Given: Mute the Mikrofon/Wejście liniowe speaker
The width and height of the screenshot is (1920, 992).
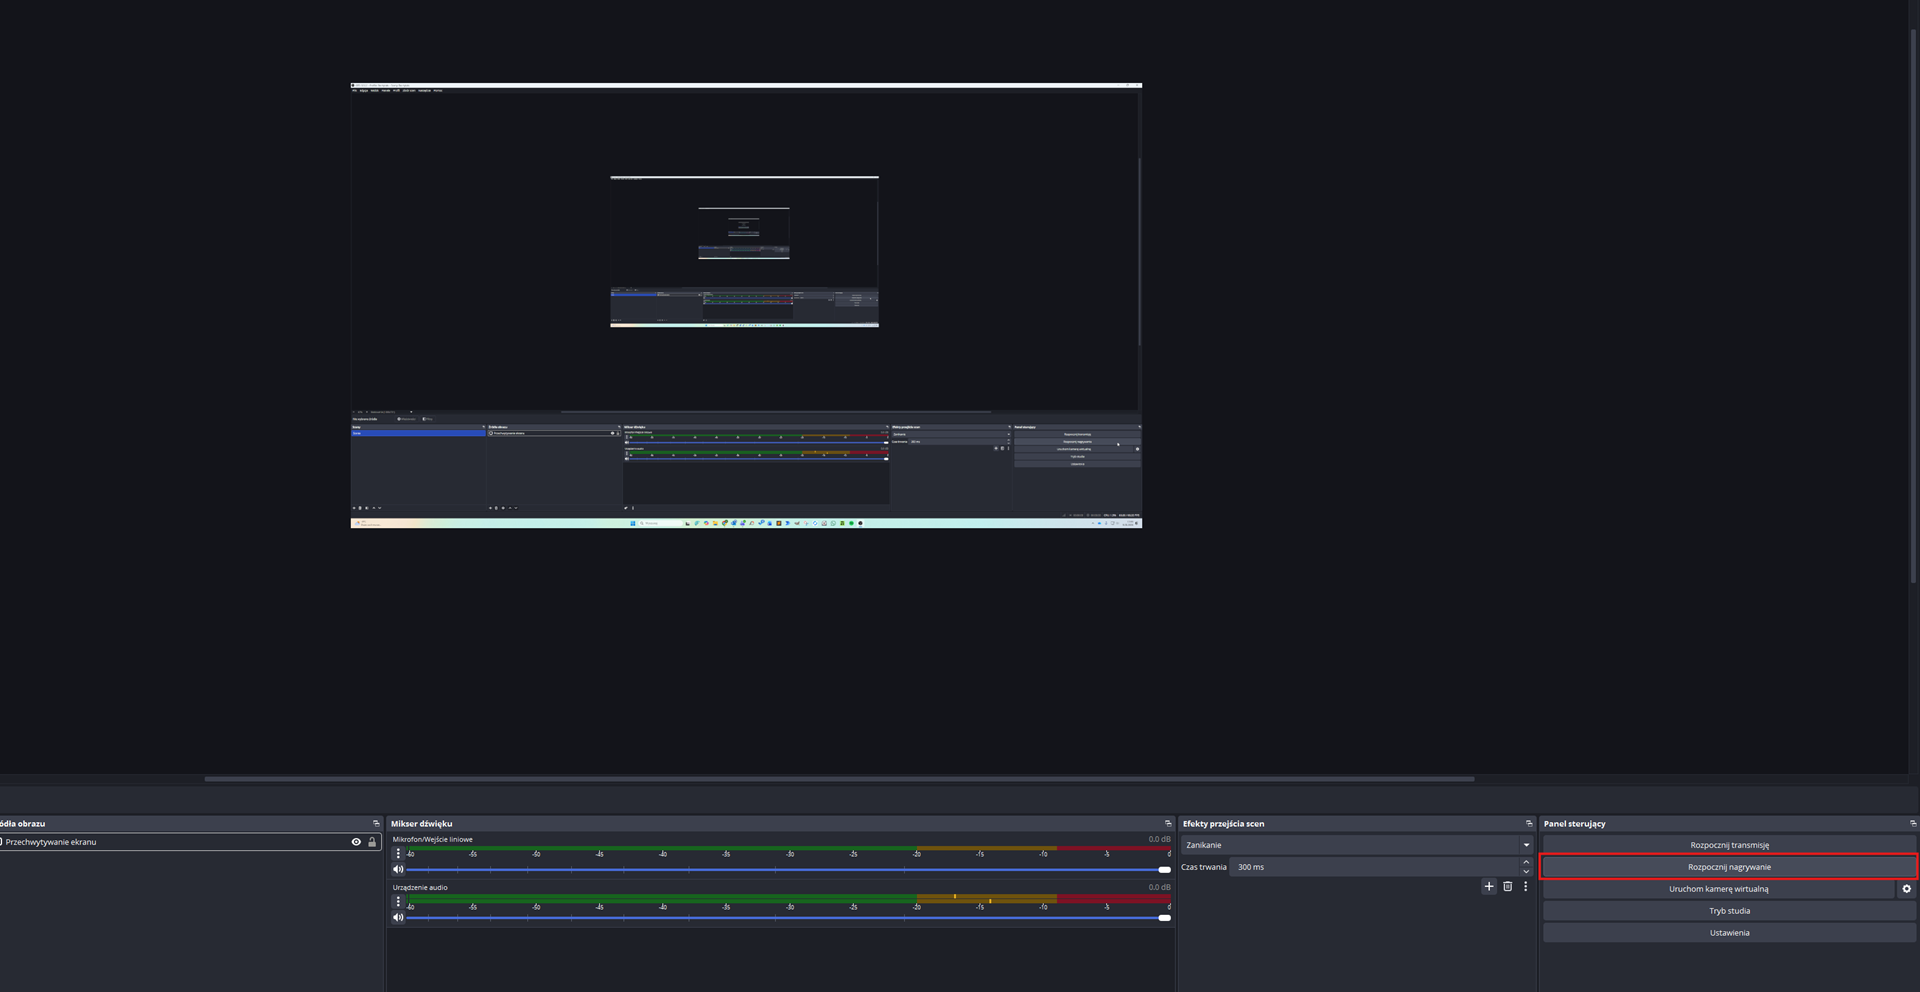Looking at the screenshot, I should point(398,870).
